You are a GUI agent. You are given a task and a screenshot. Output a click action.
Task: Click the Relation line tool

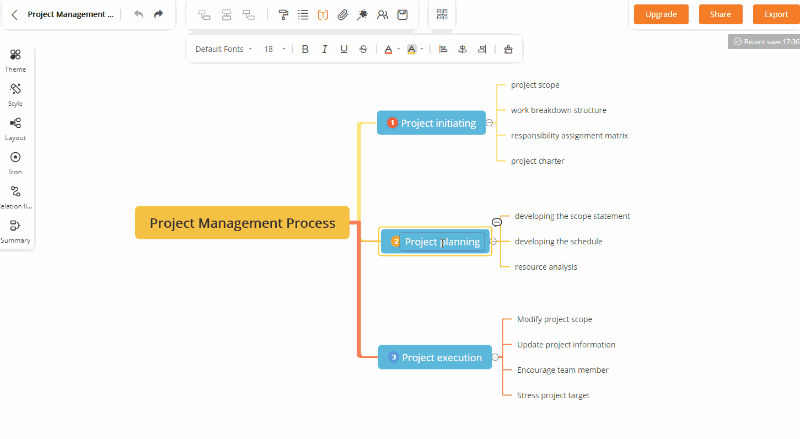[x=15, y=193]
